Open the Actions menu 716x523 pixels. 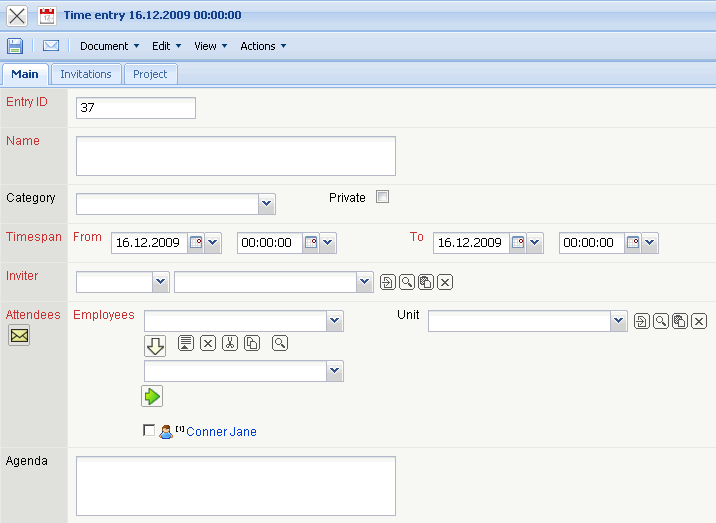point(263,46)
